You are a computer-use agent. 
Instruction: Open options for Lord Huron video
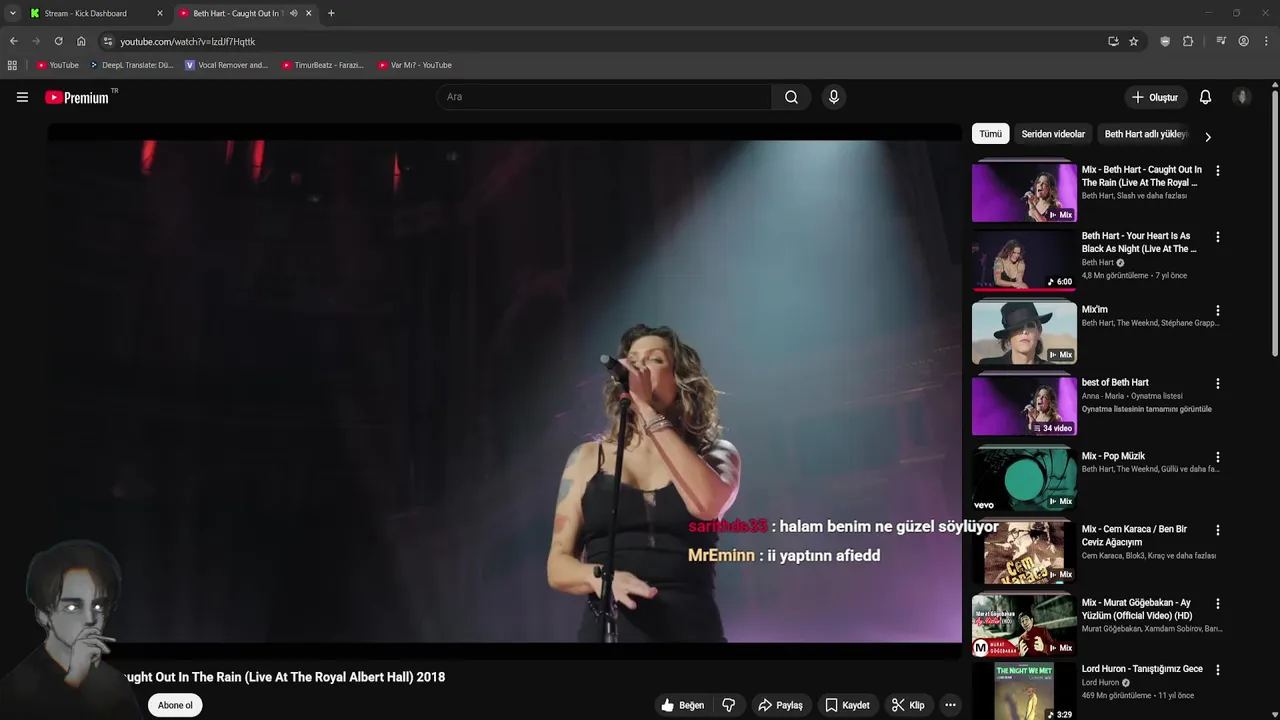(1217, 670)
